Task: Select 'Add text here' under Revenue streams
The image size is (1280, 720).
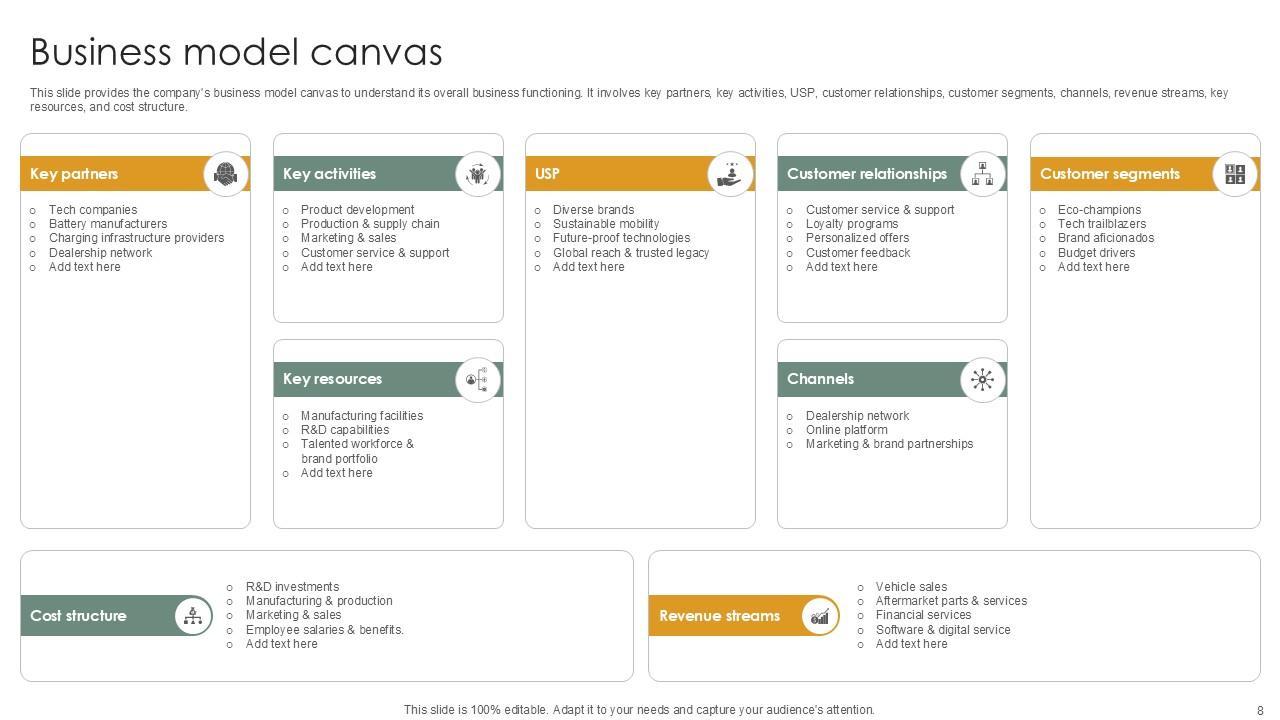Action: 911,644
